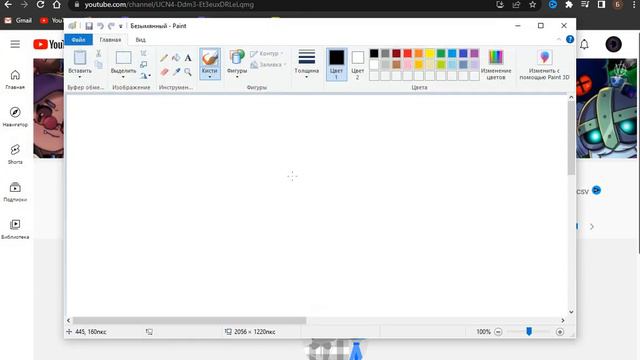Click the horizontal scrollbar in Paint
The height and width of the screenshot is (360, 640).
click(x=189, y=320)
